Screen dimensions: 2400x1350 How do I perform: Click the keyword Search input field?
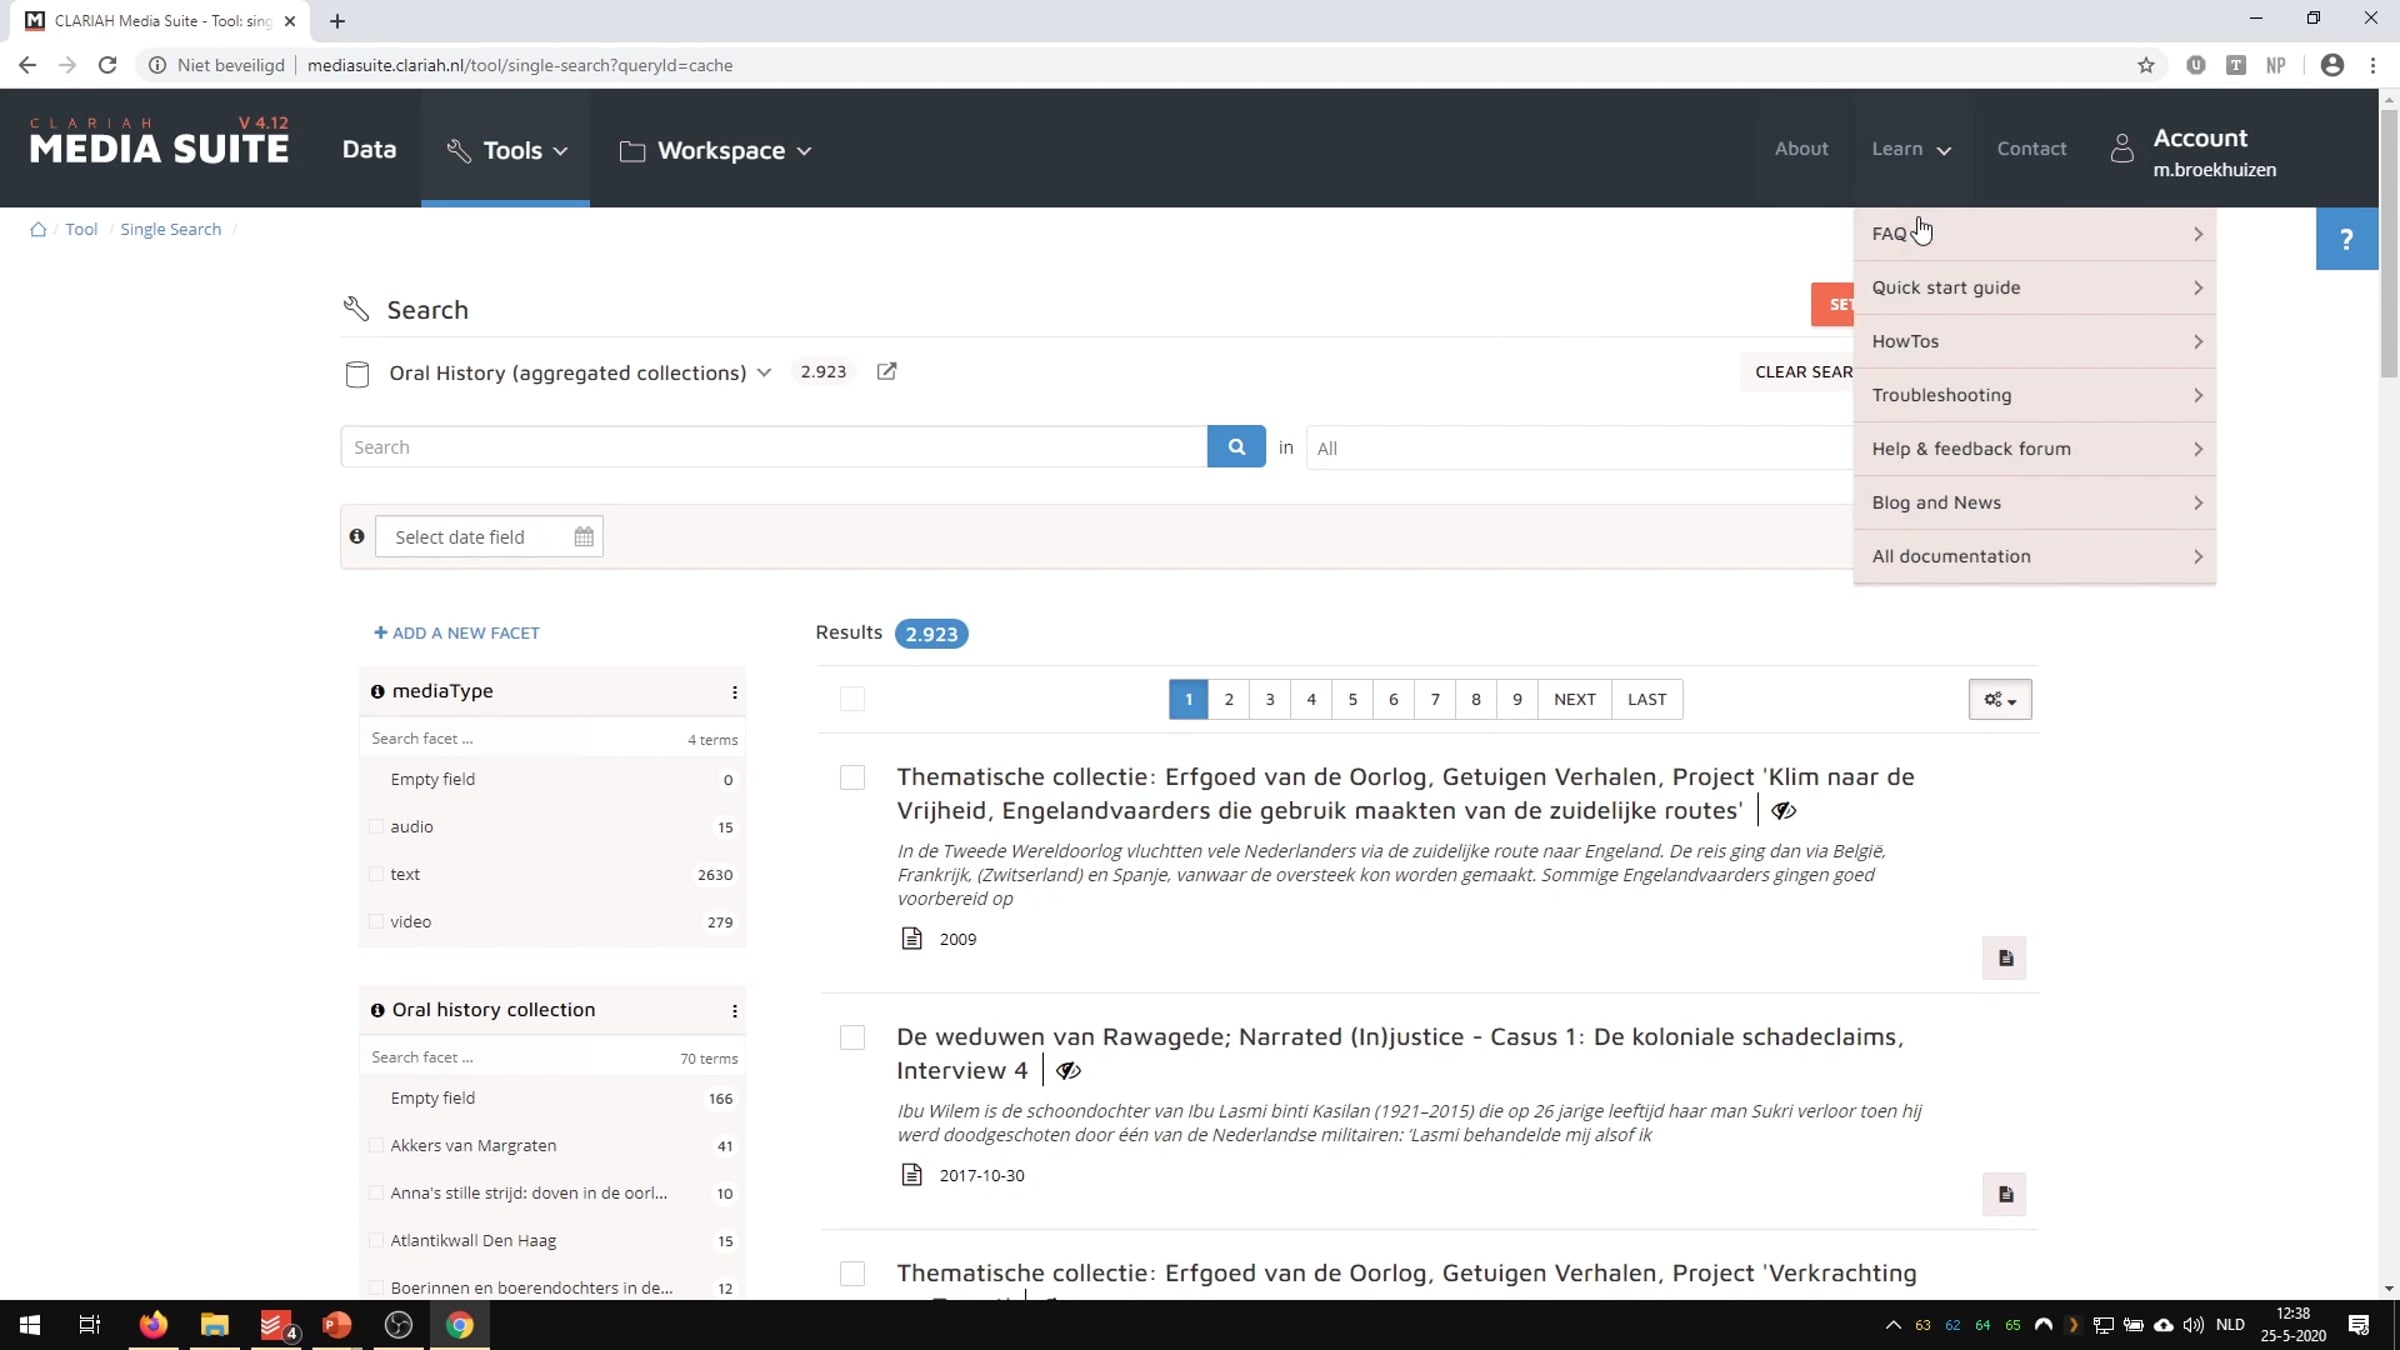pyautogui.click(x=774, y=447)
